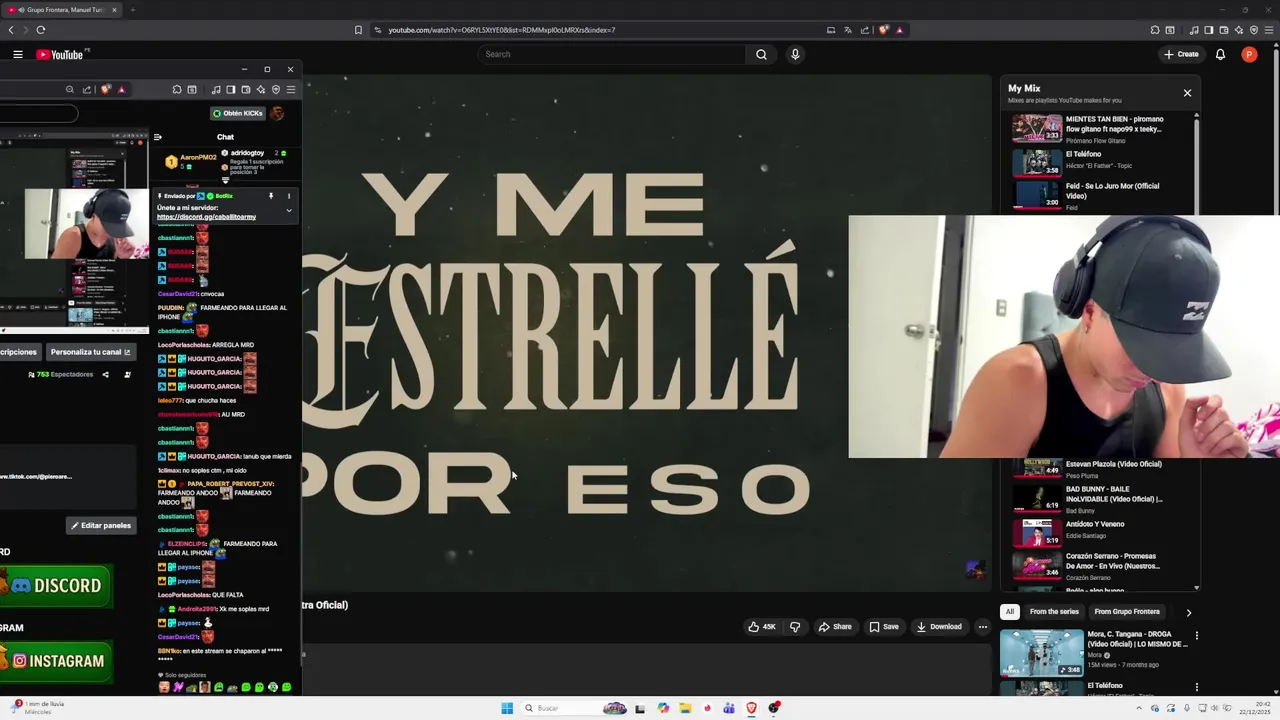
Task: Reload the YouTube page
Action: coord(40,30)
